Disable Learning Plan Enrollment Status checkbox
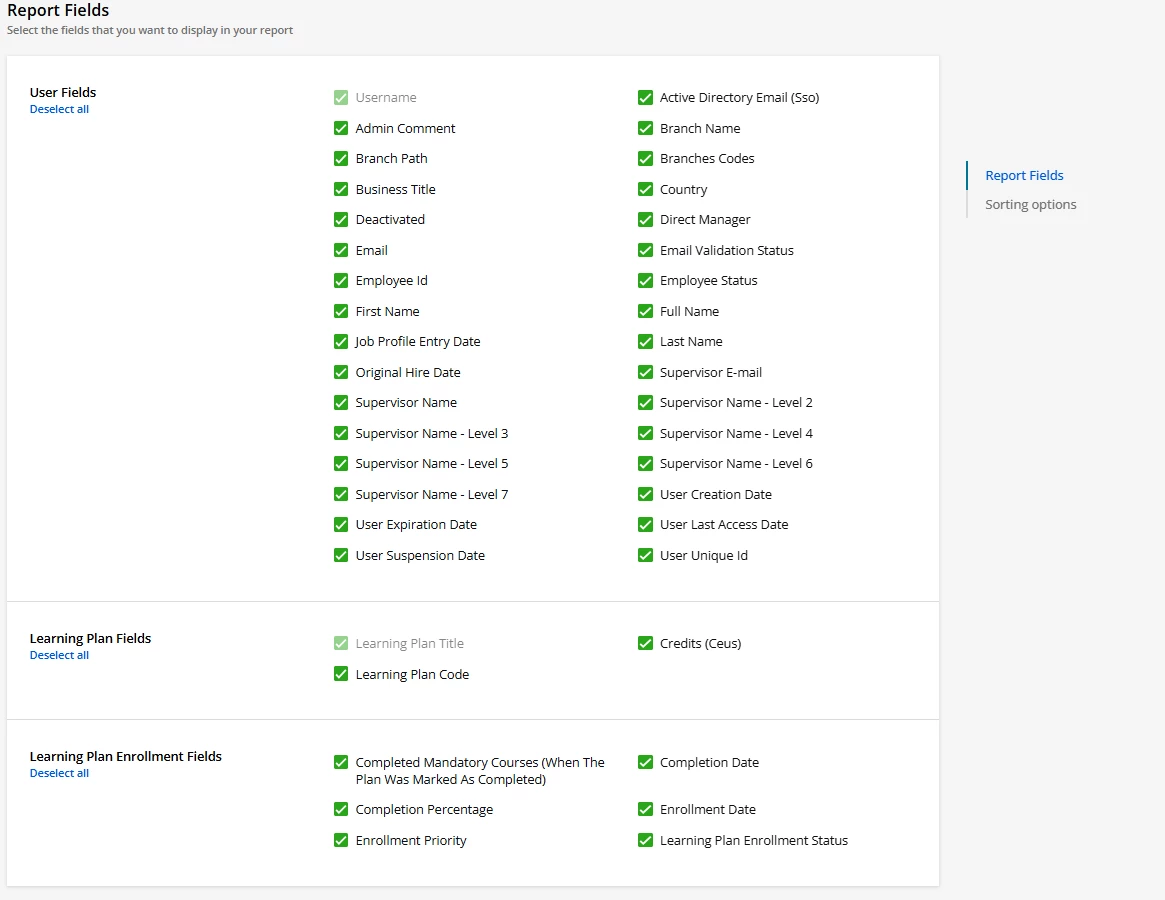Viewport: 1165px width, 900px height. coord(645,840)
